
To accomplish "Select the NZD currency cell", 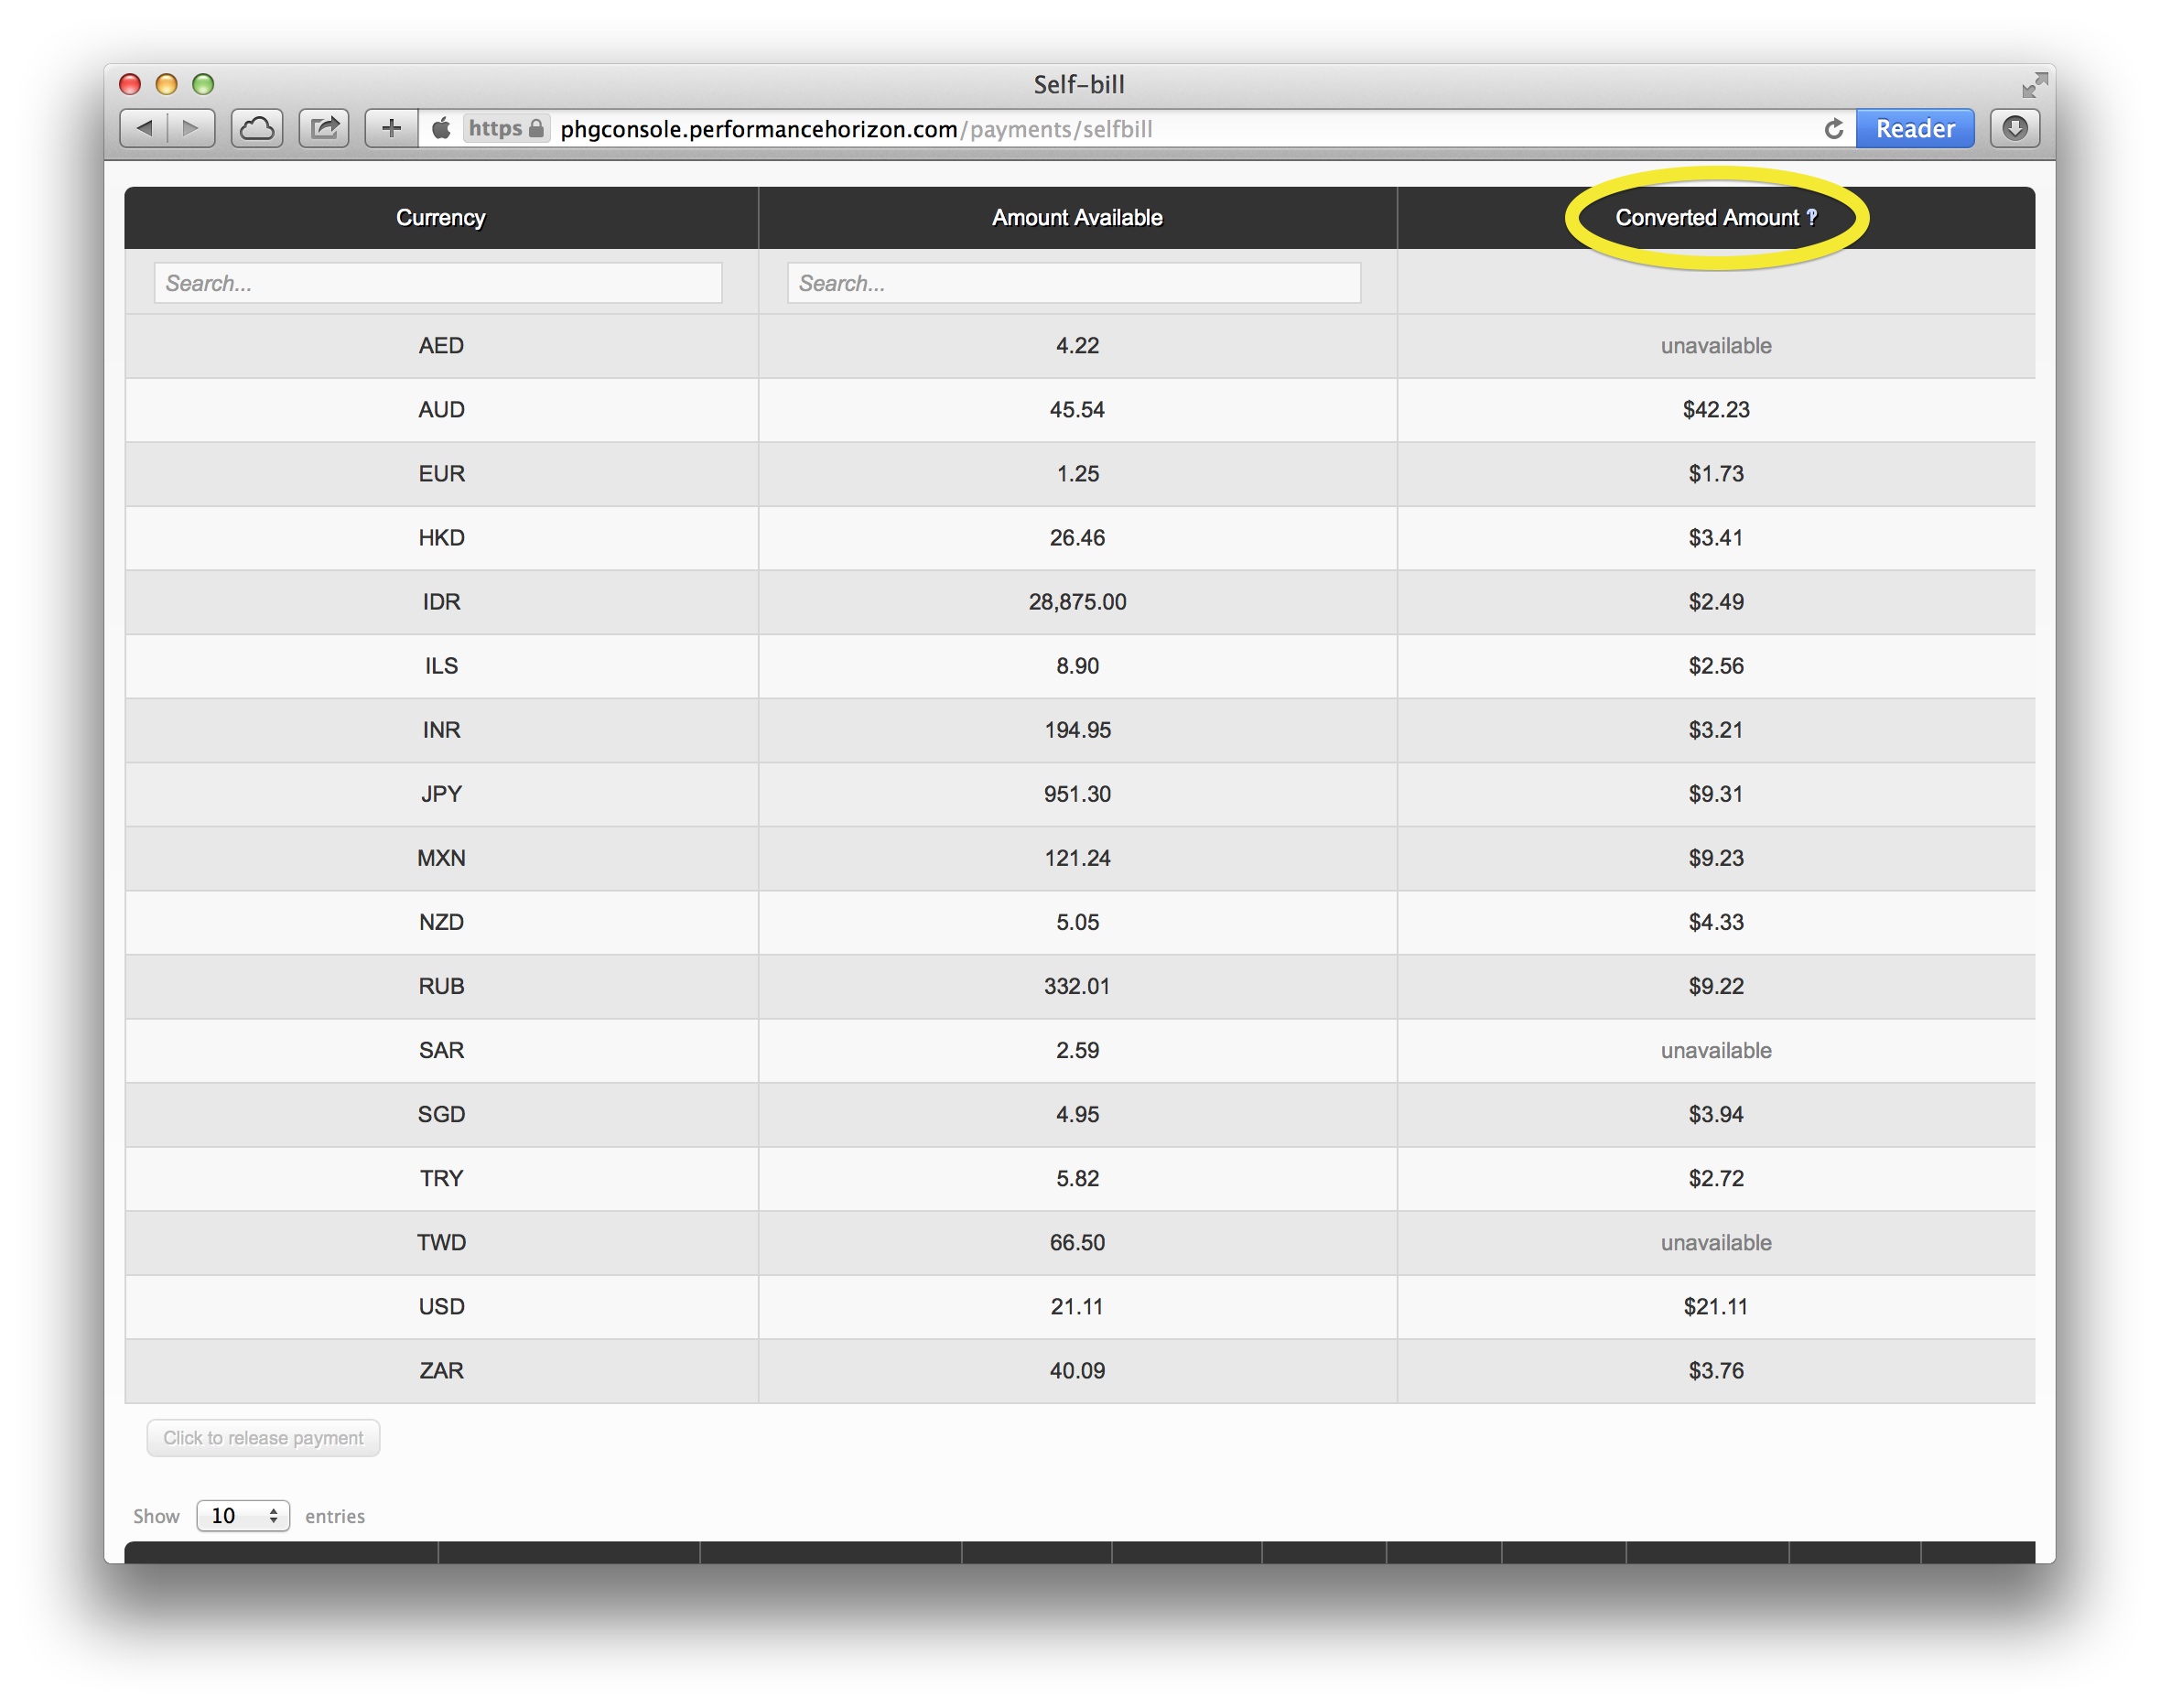I will click(441, 922).
